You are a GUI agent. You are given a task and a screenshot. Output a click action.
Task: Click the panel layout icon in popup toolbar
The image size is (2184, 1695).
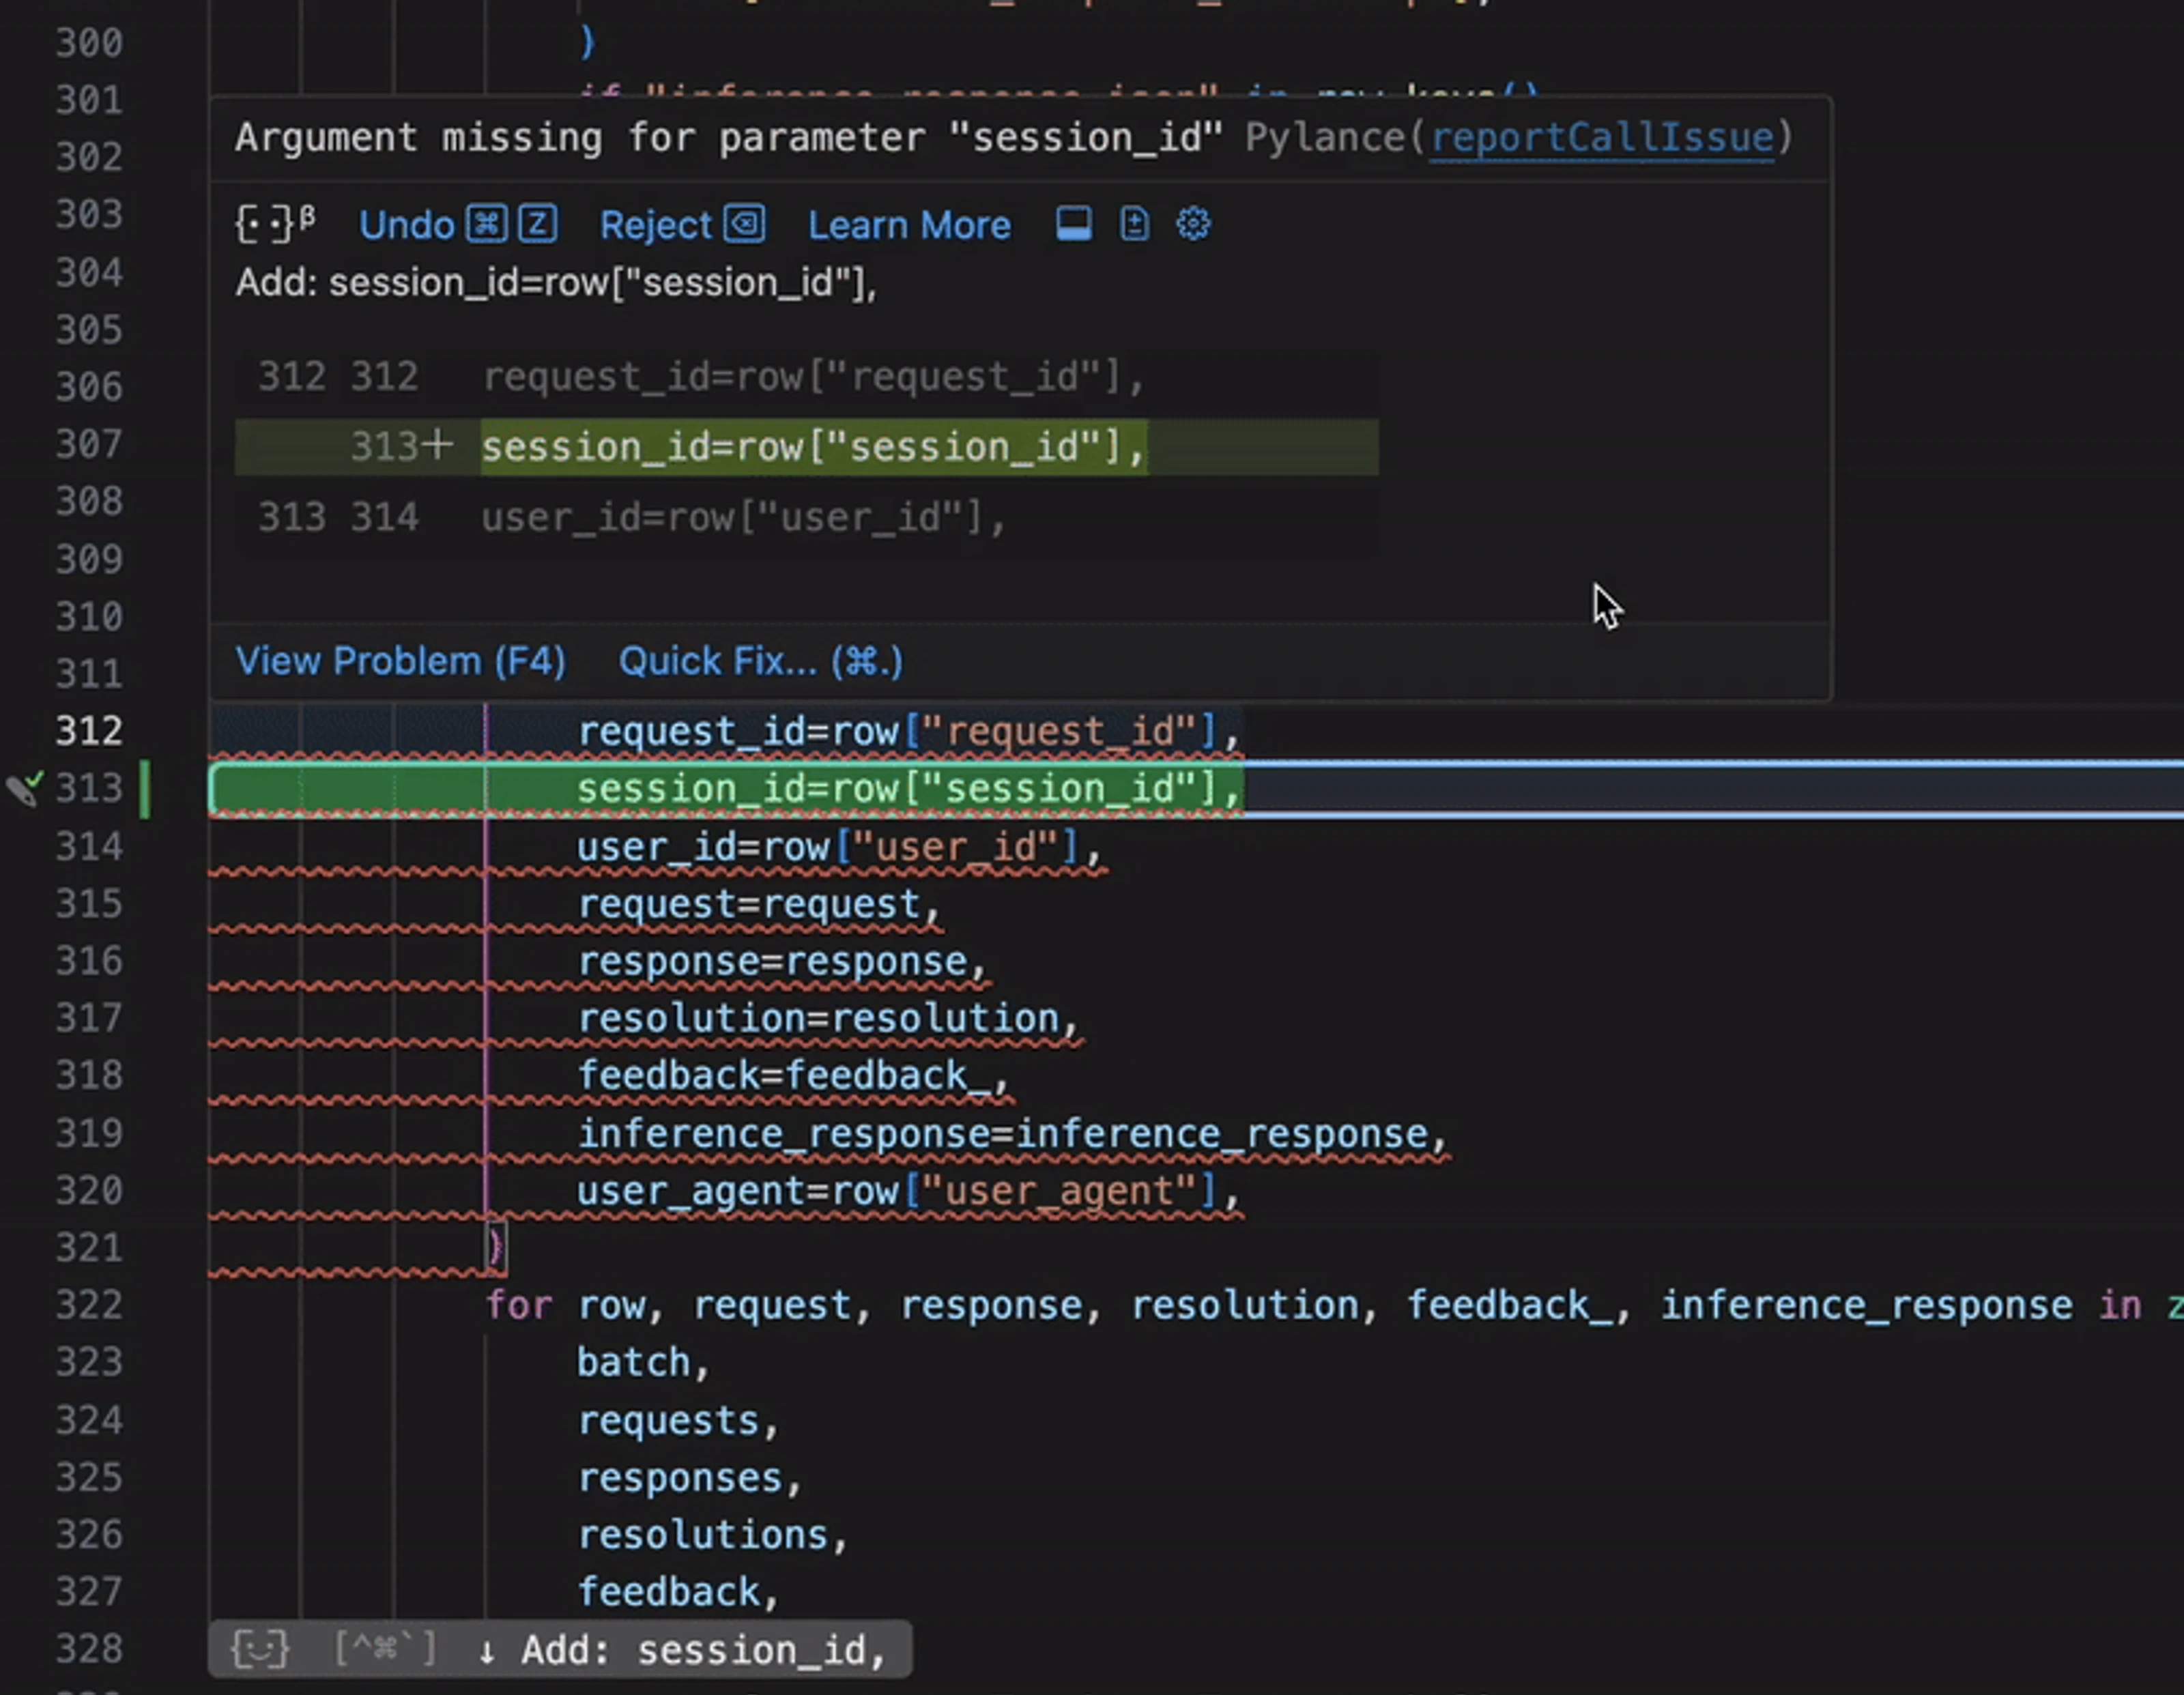pos(1073,224)
